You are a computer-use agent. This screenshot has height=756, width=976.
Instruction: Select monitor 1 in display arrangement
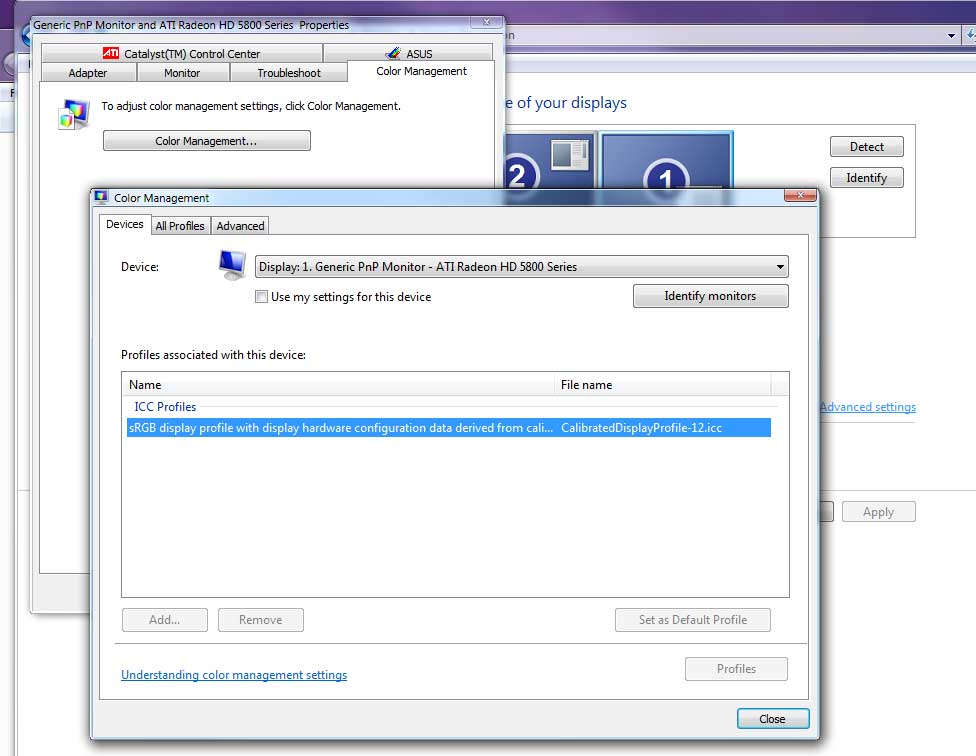(666, 166)
